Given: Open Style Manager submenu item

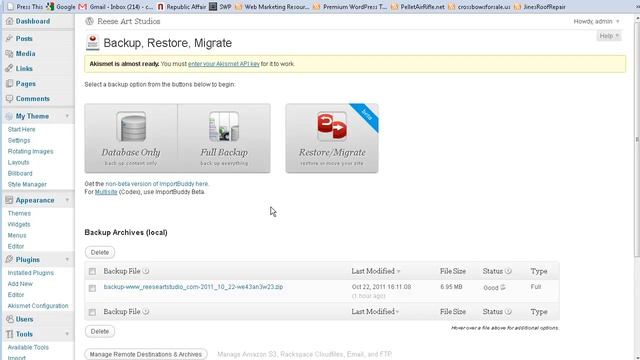Looking at the screenshot, I should [x=27, y=184].
